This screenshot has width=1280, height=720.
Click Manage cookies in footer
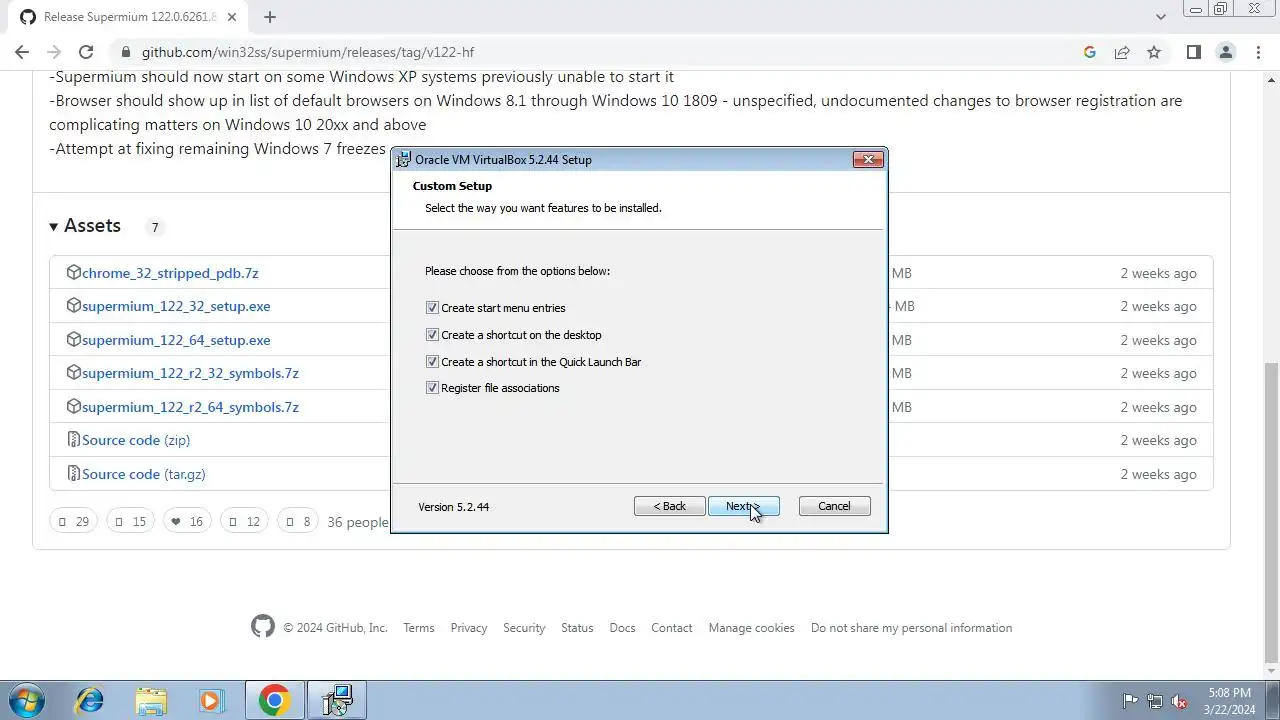[752, 628]
